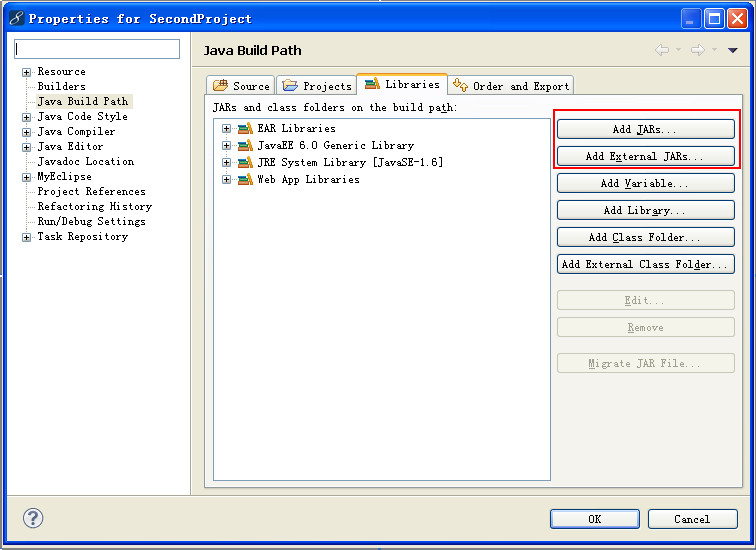
Task: Switch to the Source tab
Action: point(241,85)
